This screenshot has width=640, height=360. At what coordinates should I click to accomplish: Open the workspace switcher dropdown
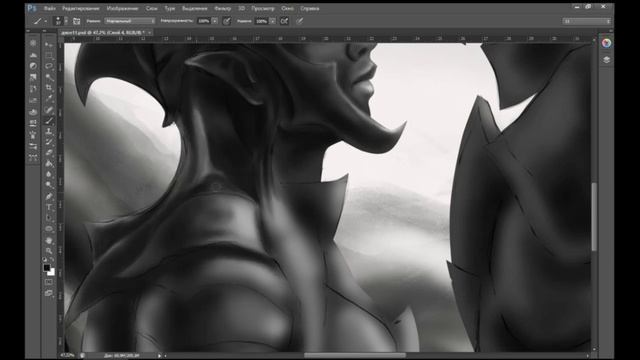pyautogui.click(x=587, y=21)
